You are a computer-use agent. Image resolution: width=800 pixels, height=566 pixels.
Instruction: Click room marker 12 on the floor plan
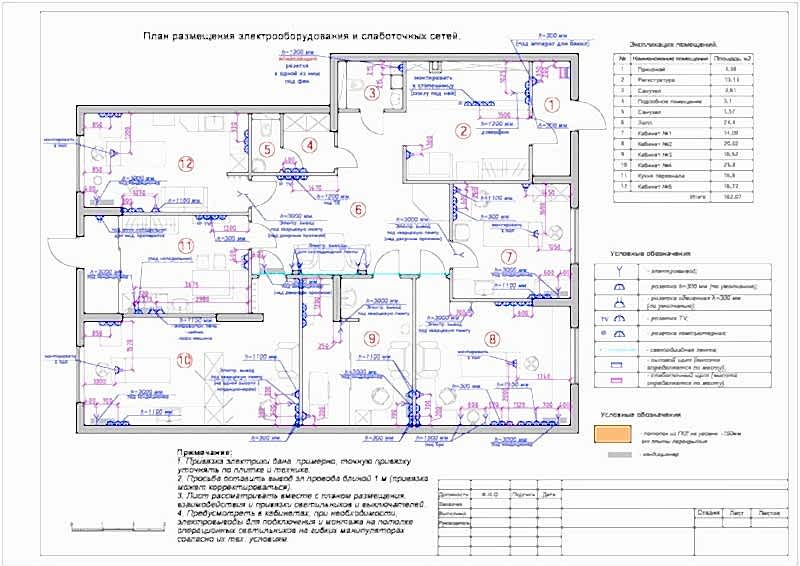coord(184,162)
